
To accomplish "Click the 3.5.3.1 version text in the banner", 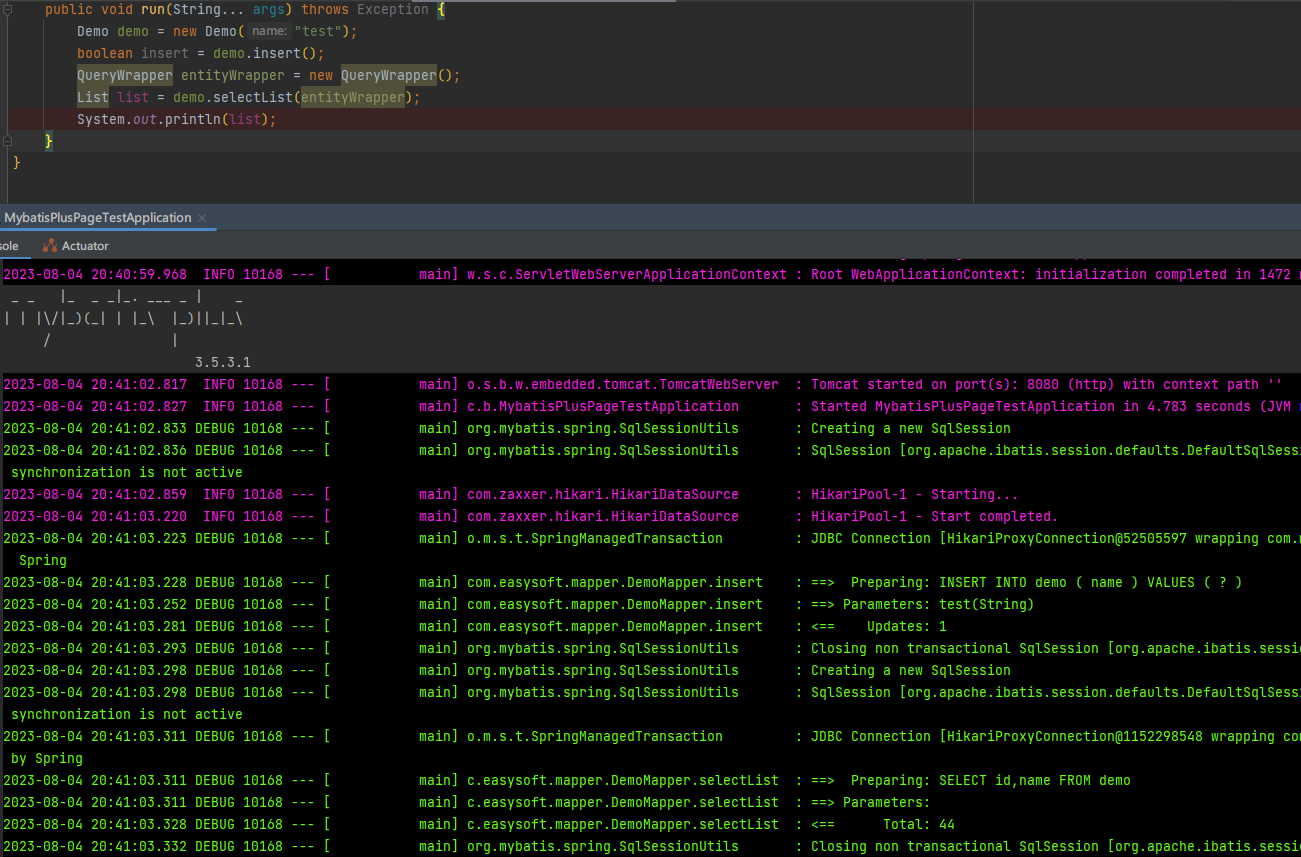I will (x=222, y=362).
